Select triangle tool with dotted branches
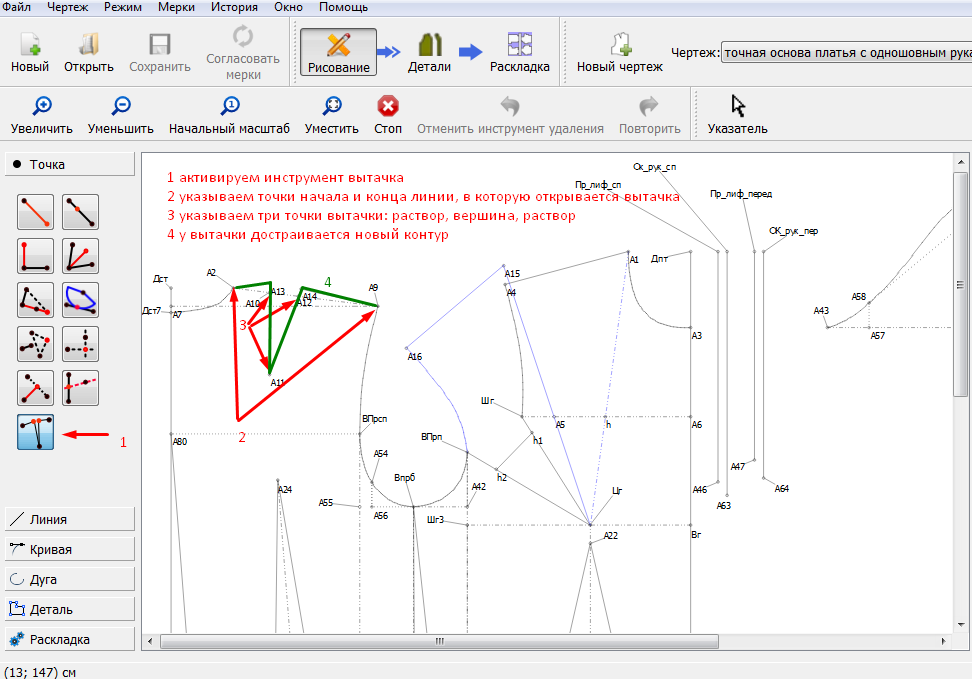972x679 pixels. coord(35,344)
